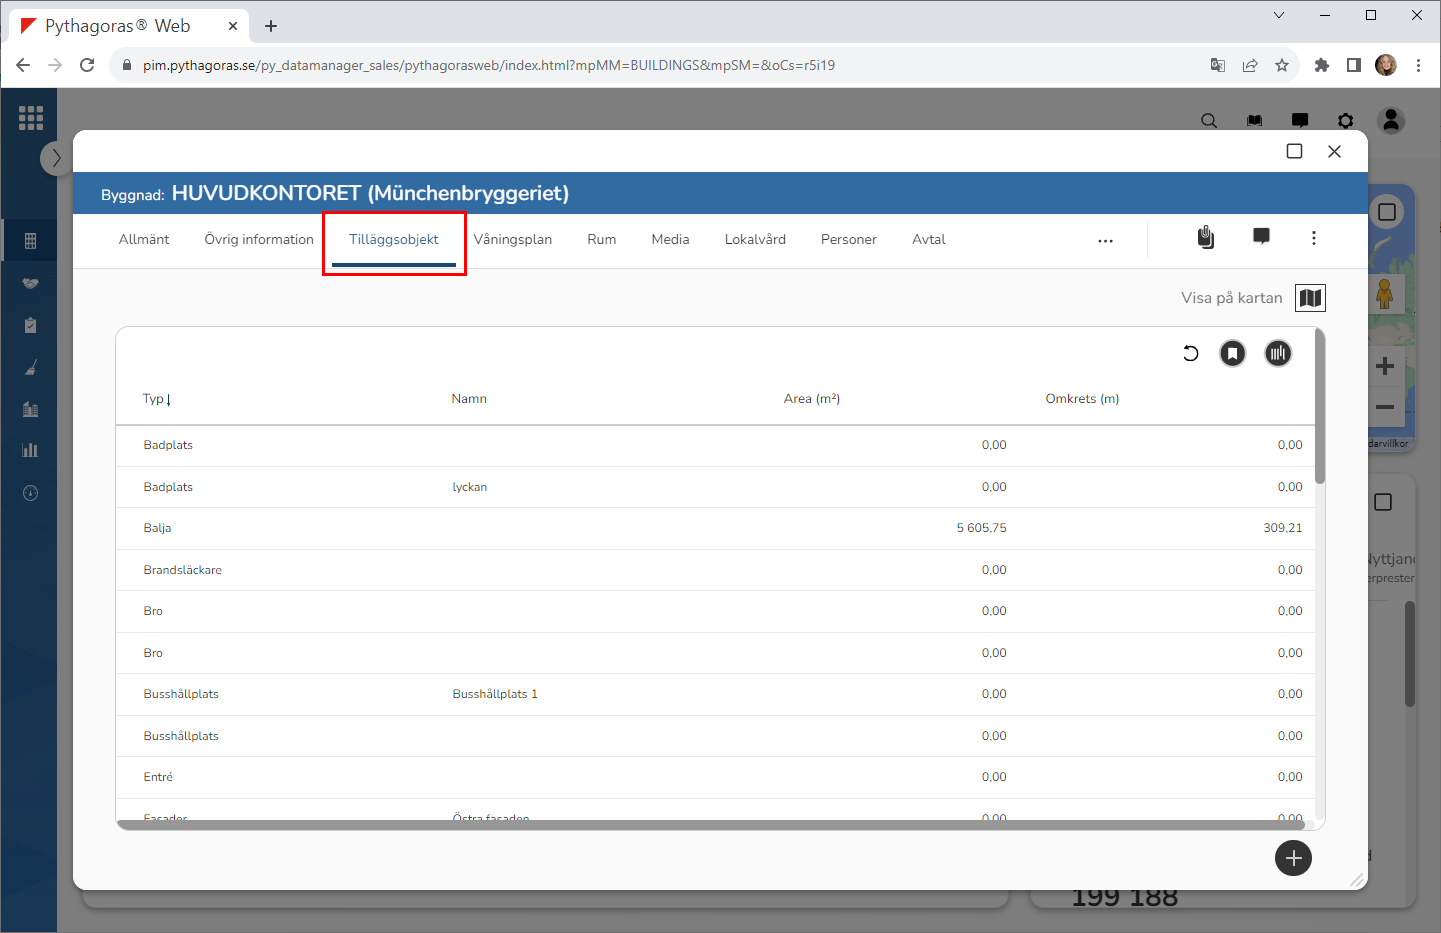
Task: Switch to the Våningsplan tab
Action: [x=512, y=240]
